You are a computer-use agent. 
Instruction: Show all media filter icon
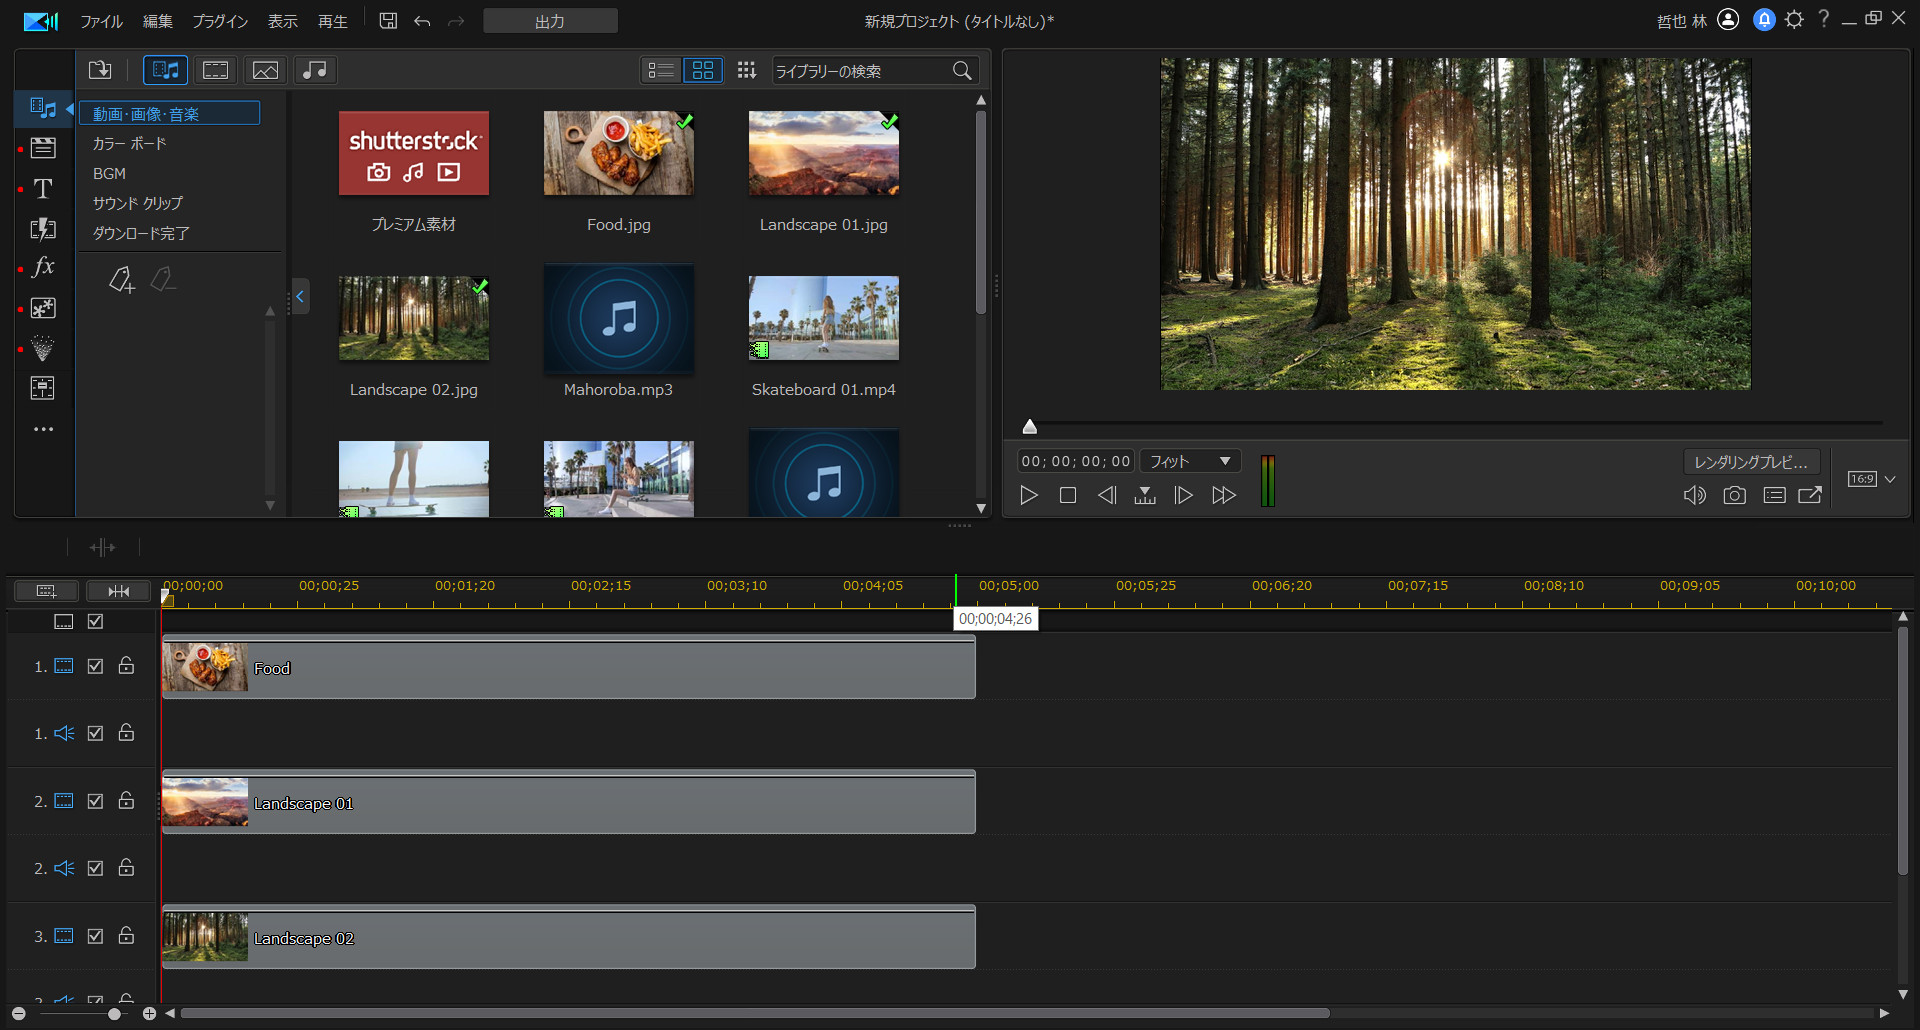click(165, 70)
